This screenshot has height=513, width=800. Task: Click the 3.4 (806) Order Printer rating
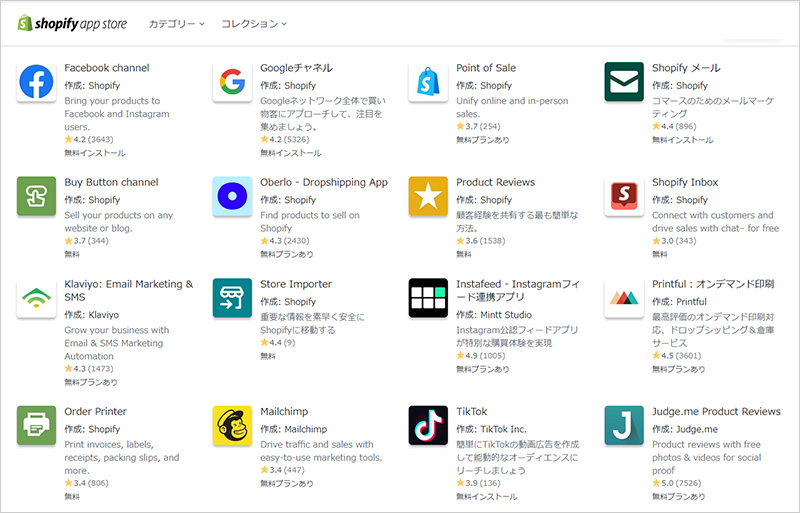point(86,483)
